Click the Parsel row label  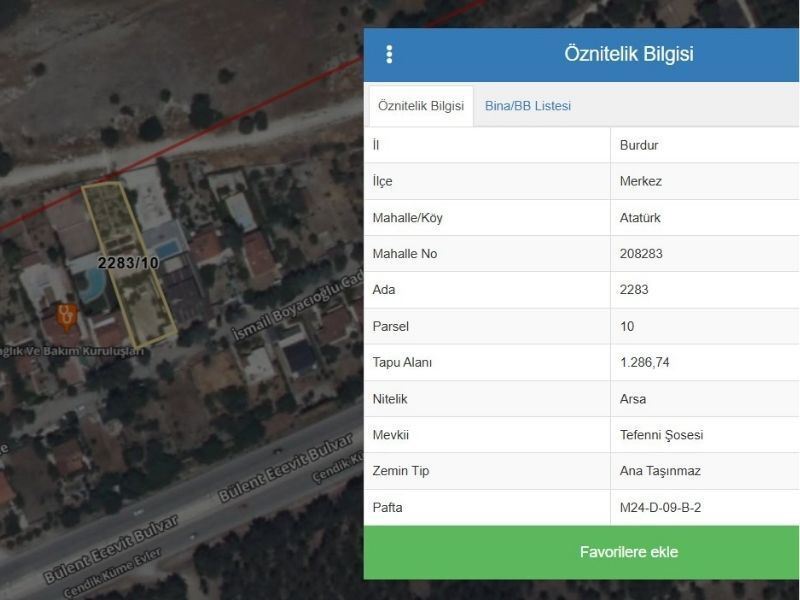390,326
